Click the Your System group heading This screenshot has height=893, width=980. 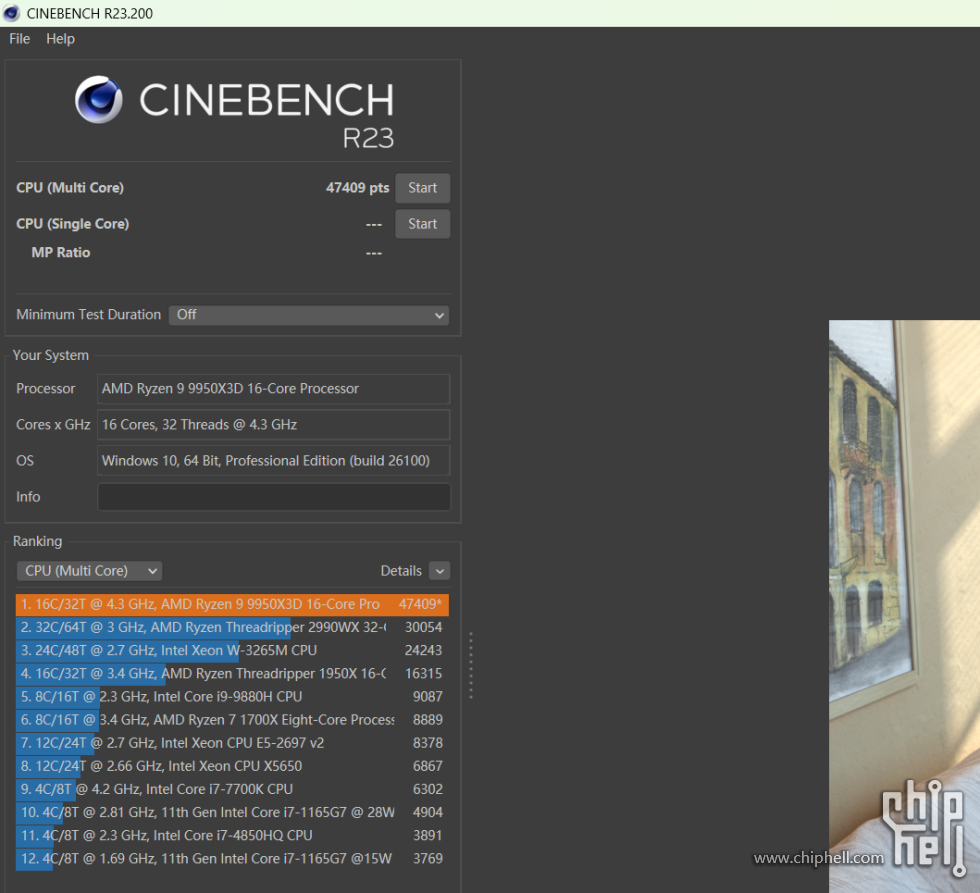click(x=51, y=355)
